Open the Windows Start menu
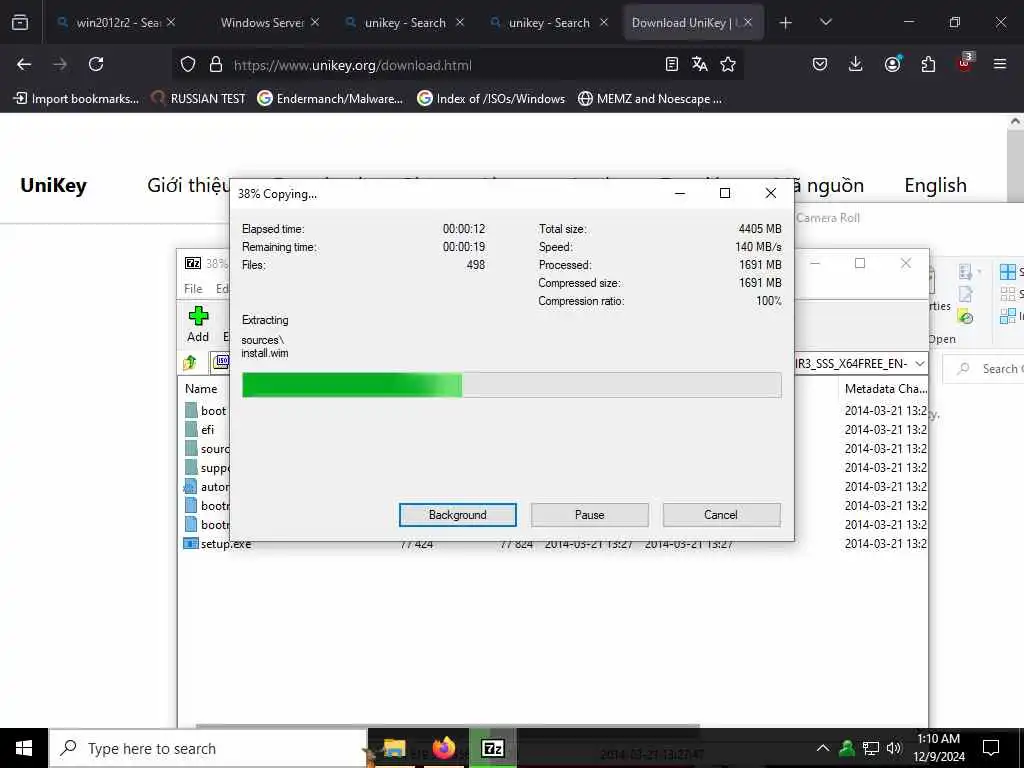 [x=24, y=748]
